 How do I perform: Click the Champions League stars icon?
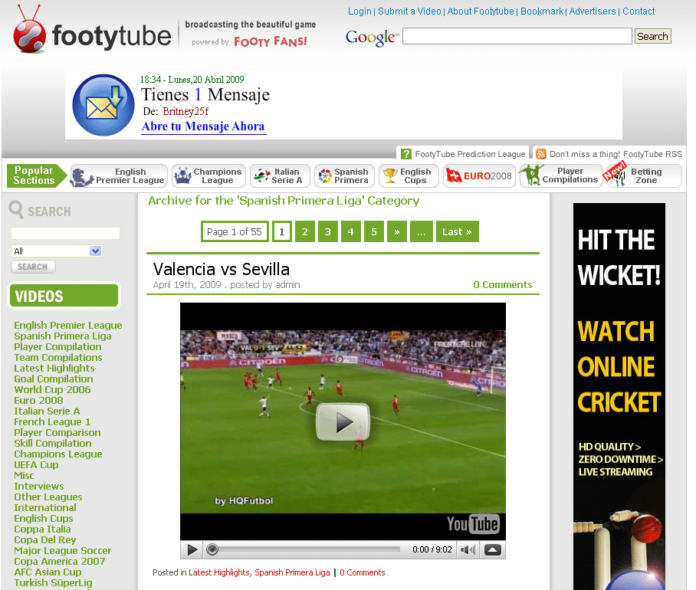coord(182,176)
